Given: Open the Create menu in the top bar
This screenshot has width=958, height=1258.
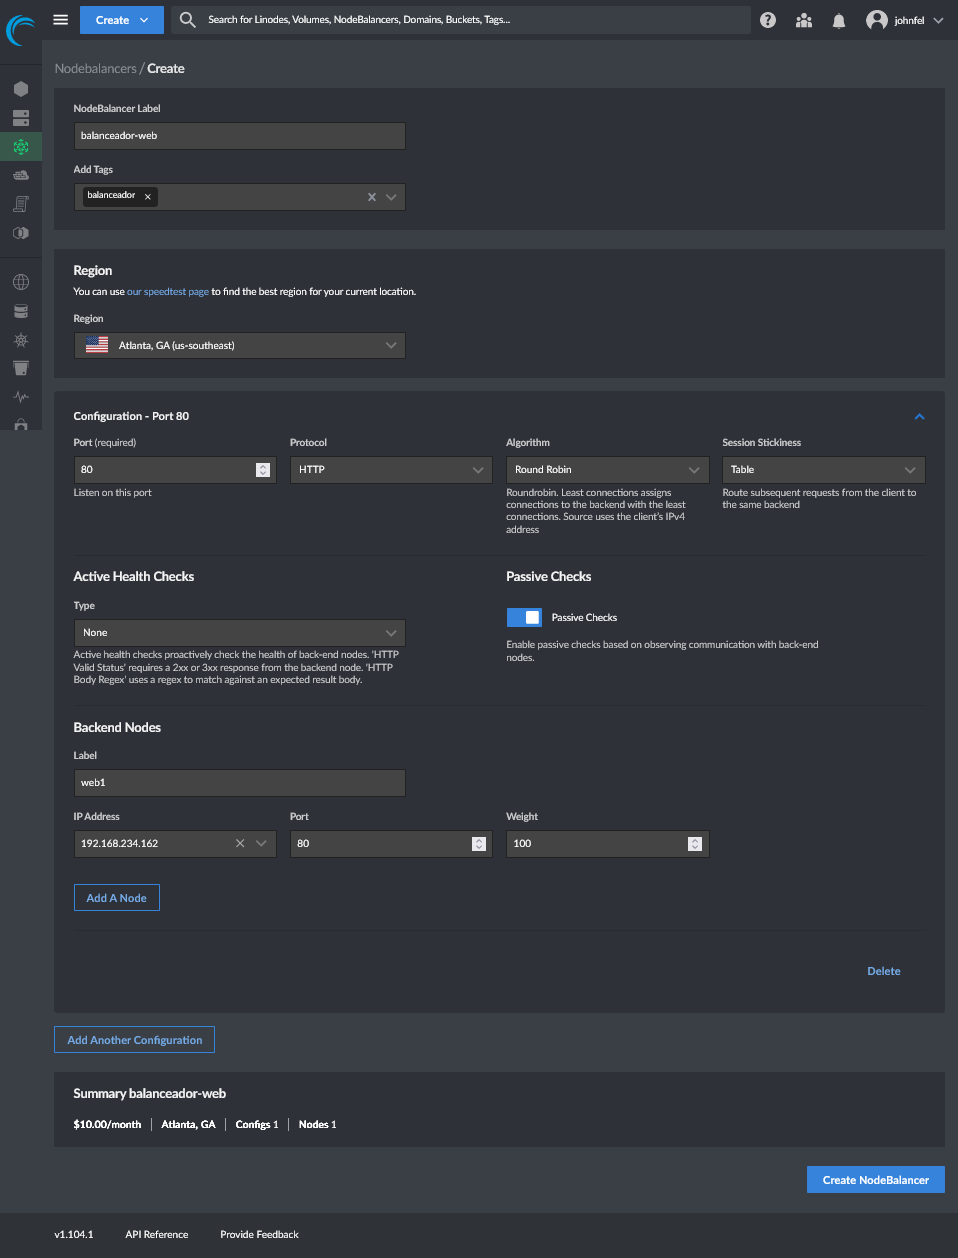Looking at the screenshot, I should (121, 20).
